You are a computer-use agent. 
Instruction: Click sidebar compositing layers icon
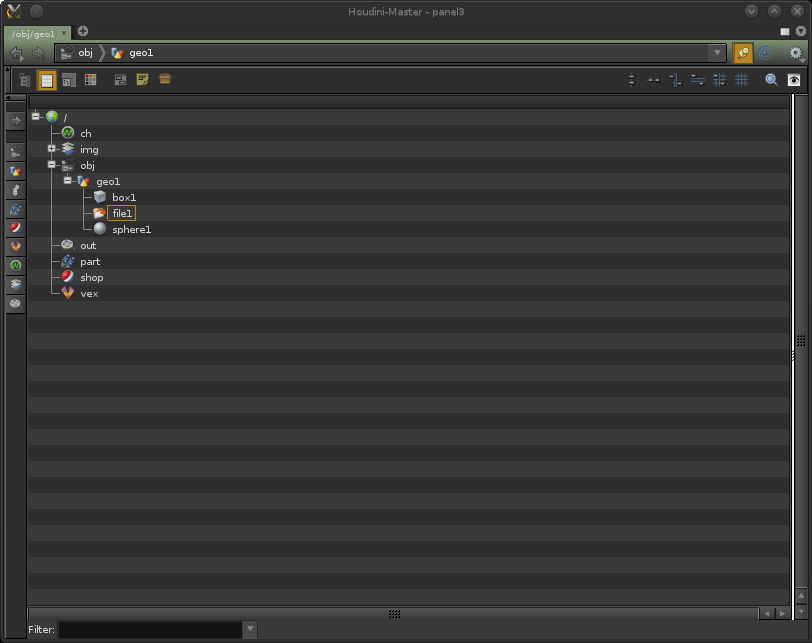[16, 284]
